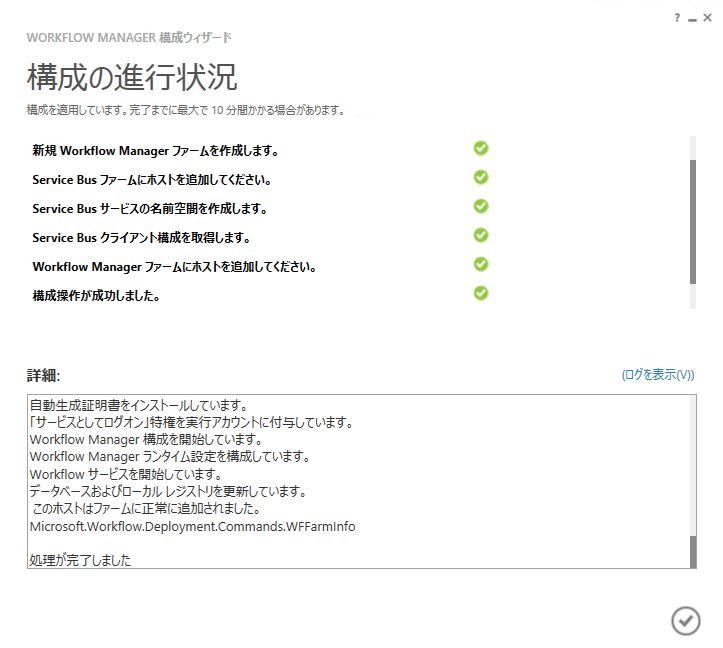Select step text Workflow Manager ファームにホストを追加してください
This screenshot has height=648, width=723.
pos(174,267)
